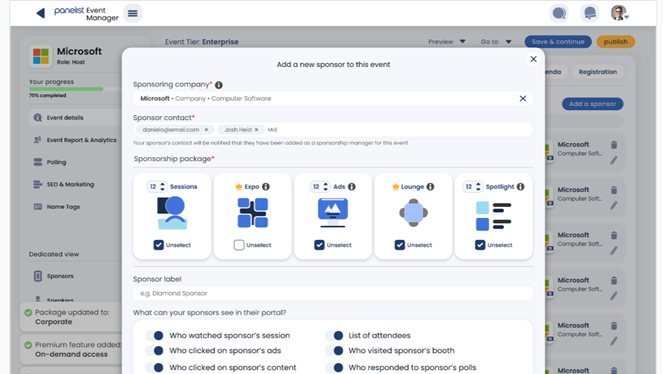
Task: Click info icon next to Sponsoring company
Action: 219,85
